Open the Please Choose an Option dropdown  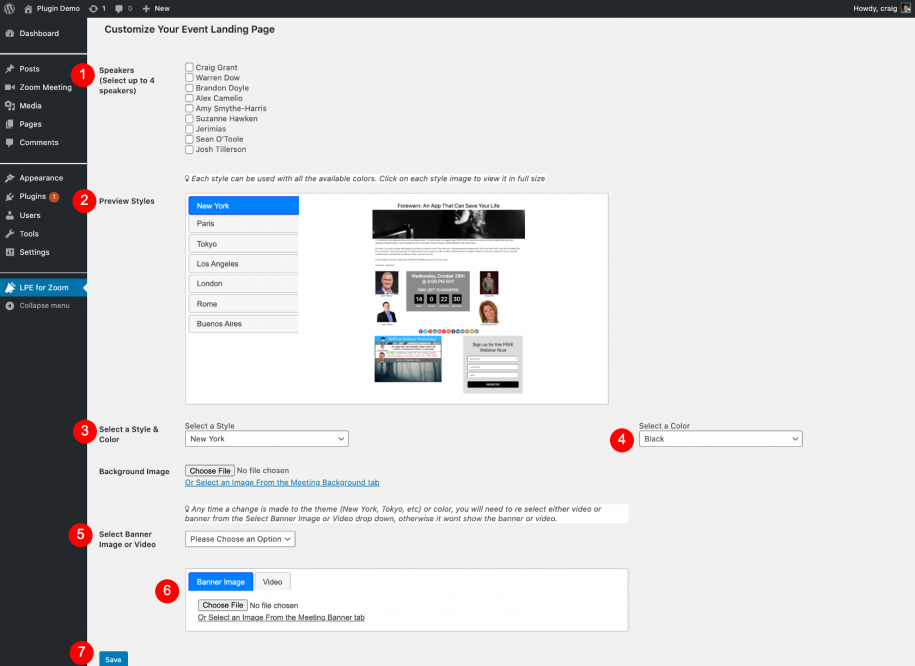point(239,538)
